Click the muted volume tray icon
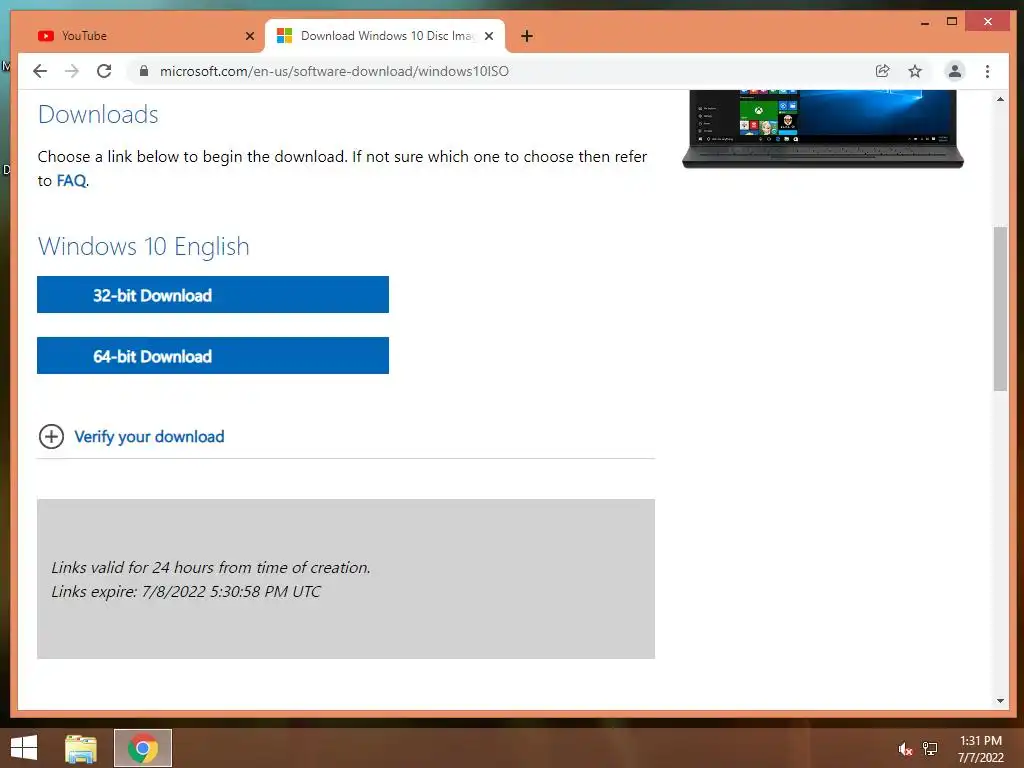 (905, 749)
